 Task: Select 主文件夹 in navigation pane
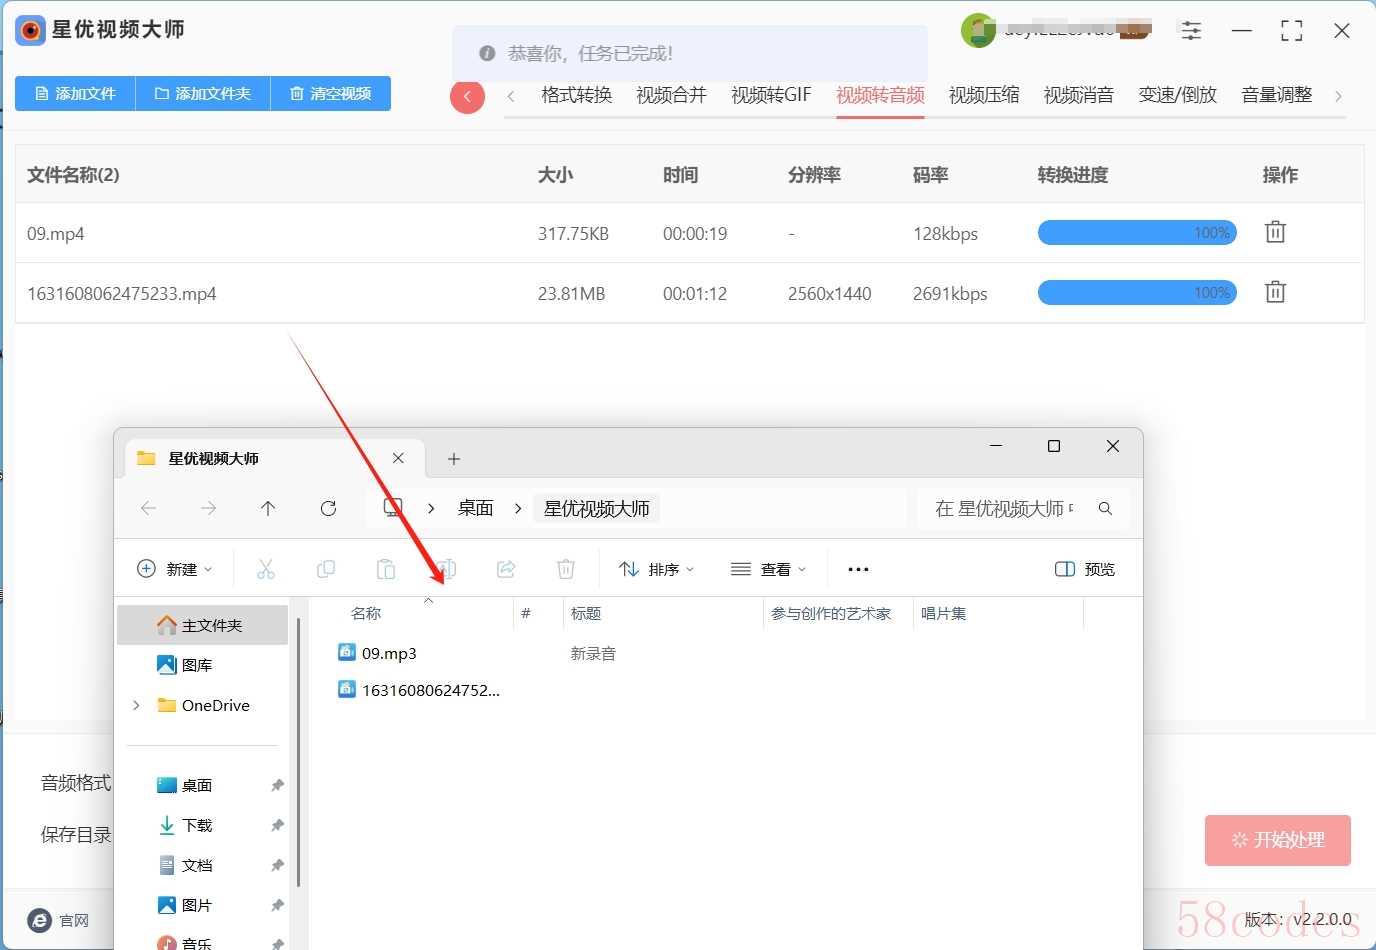click(203, 625)
